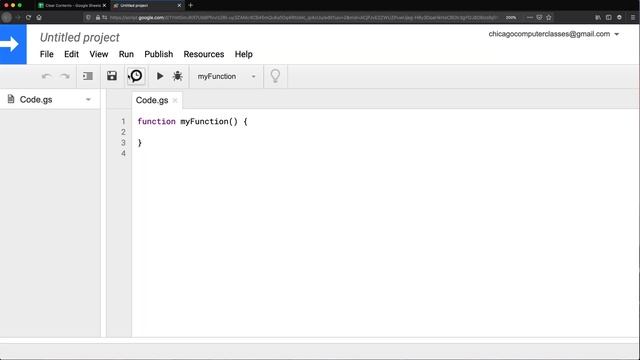The image size is (640, 360).
Task: Open a new browser tab
Action: [191, 5]
